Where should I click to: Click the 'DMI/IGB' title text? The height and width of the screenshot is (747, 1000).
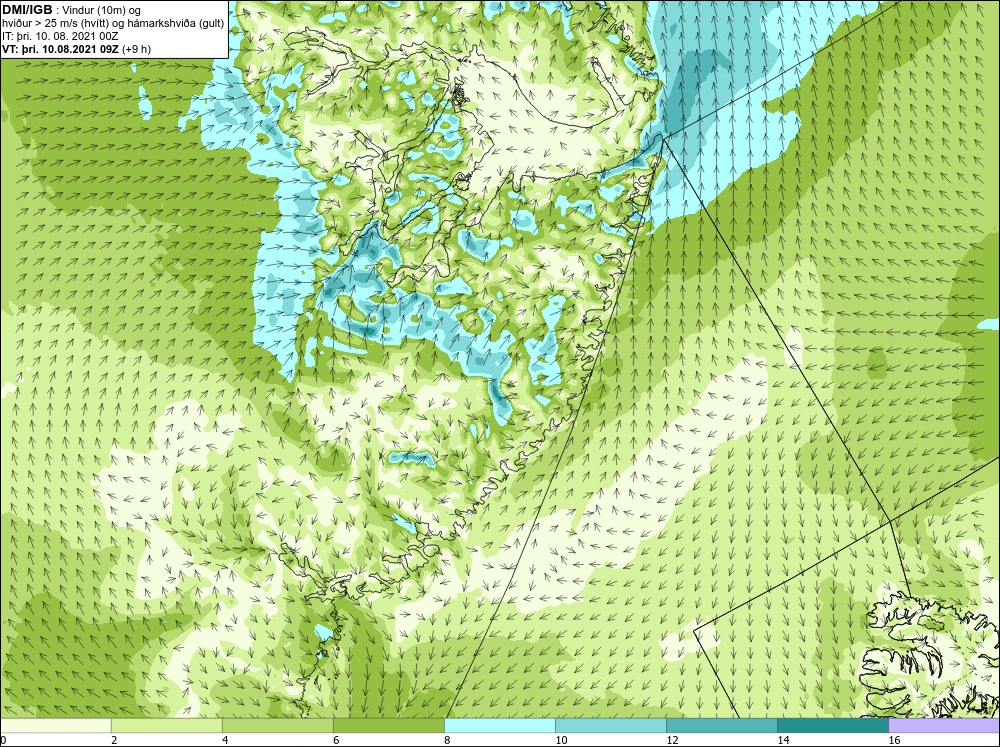27,10
